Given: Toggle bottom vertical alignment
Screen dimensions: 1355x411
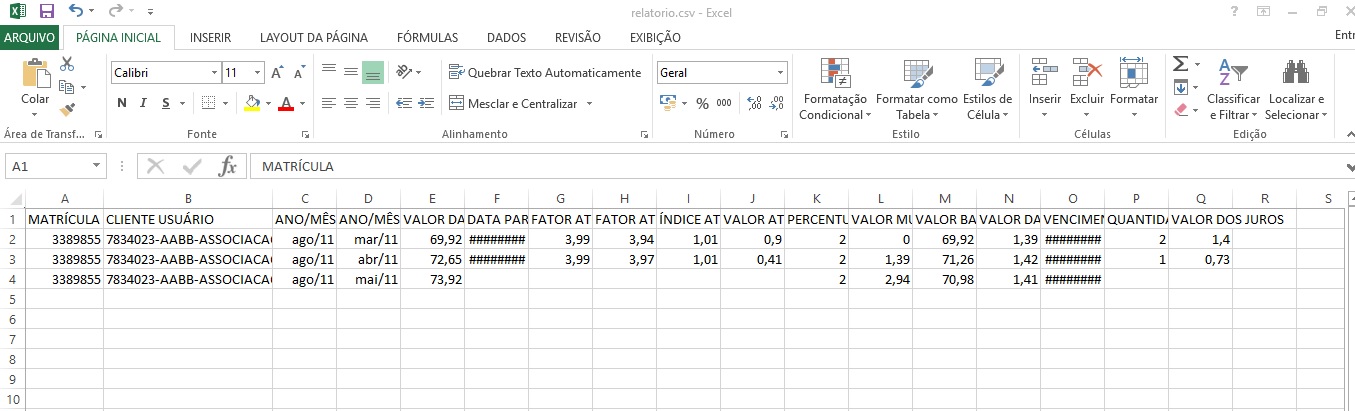Looking at the screenshot, I should pyautogui.click(x=373, y=73).
